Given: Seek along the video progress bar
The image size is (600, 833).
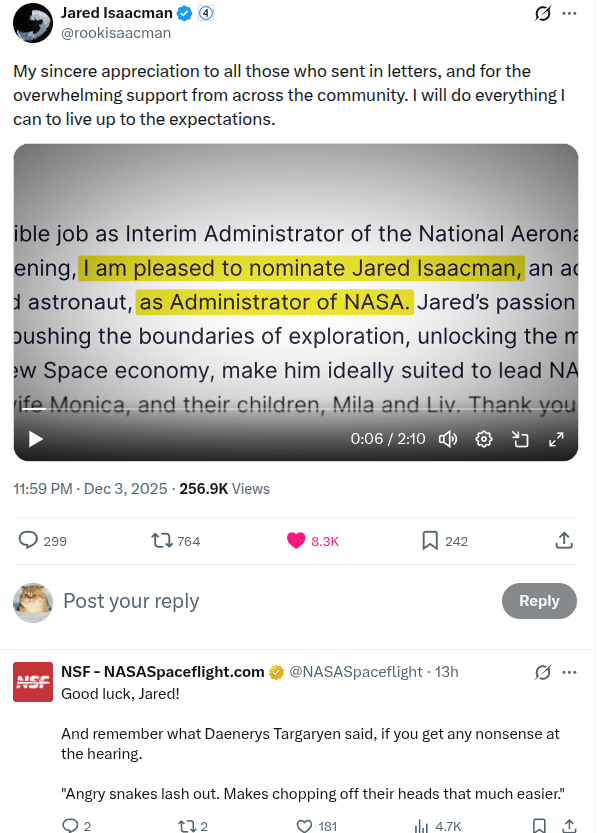Looking at the screenshot, I should pyautogui.click(x=295, y=409).
